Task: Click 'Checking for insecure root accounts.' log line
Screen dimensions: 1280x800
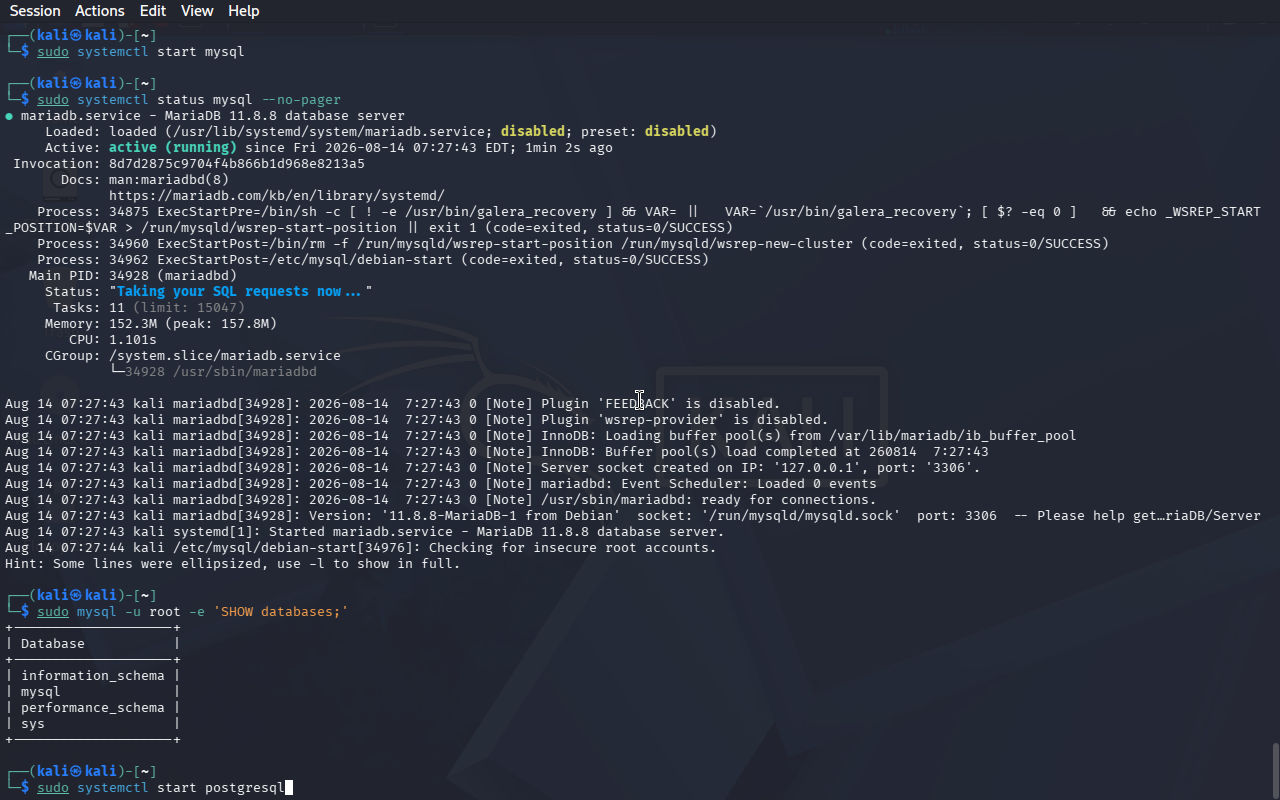Action: [x=360, y=548]
